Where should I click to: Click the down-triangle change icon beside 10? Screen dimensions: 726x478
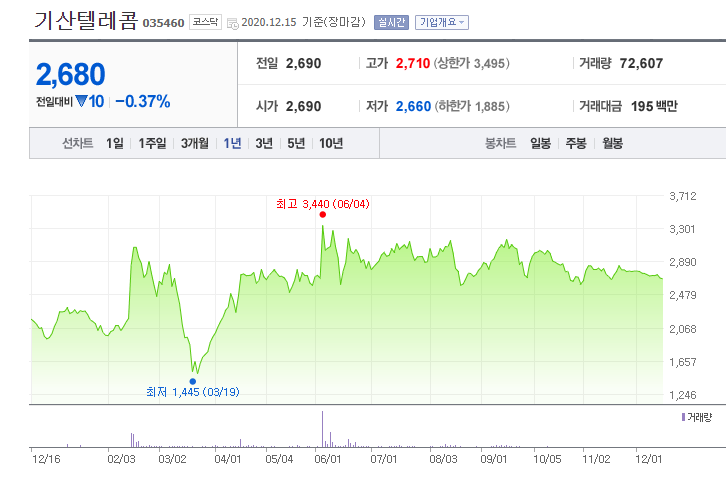[x=81, y=101]
